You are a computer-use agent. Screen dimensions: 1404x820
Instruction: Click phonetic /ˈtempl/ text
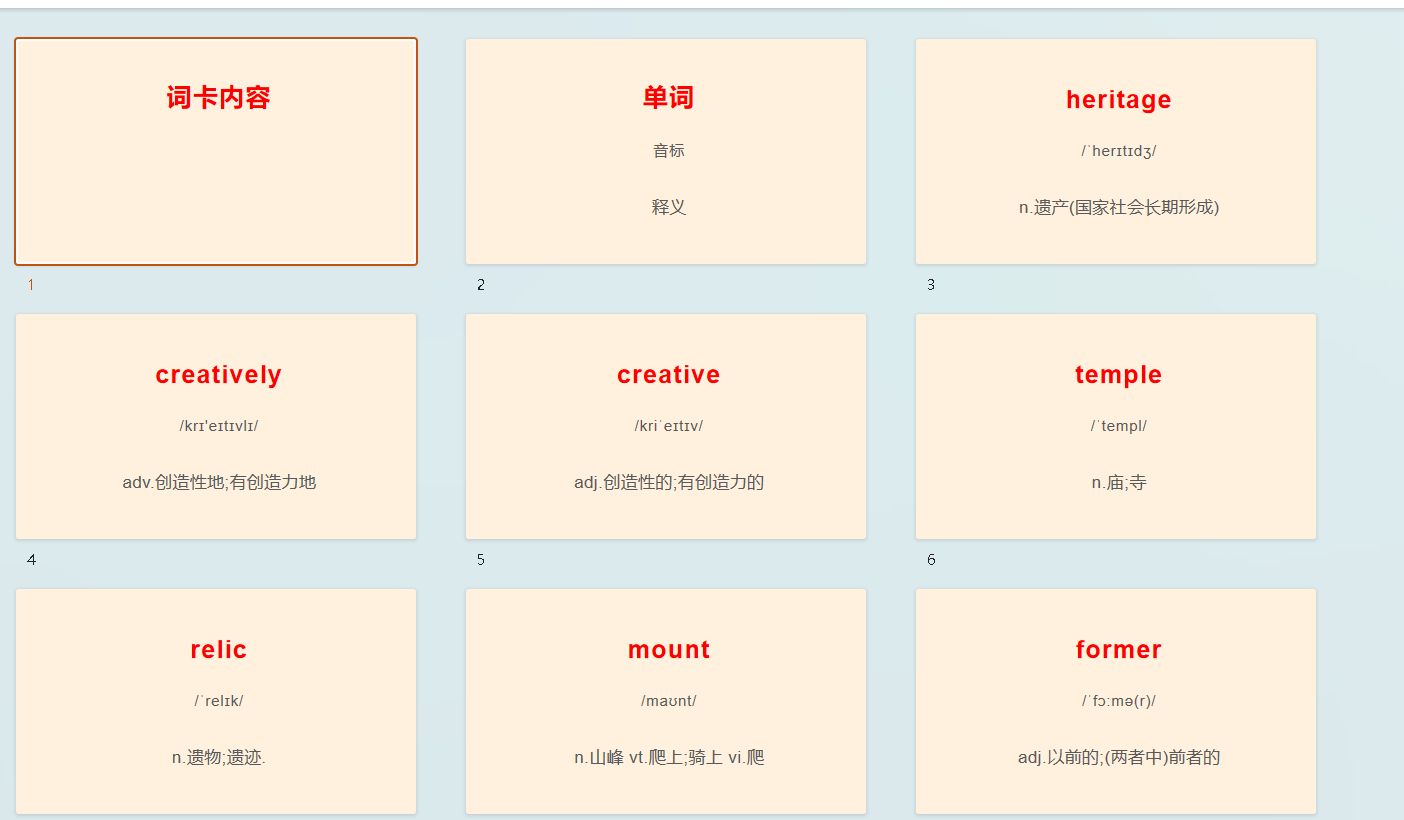click(1118, 426)
